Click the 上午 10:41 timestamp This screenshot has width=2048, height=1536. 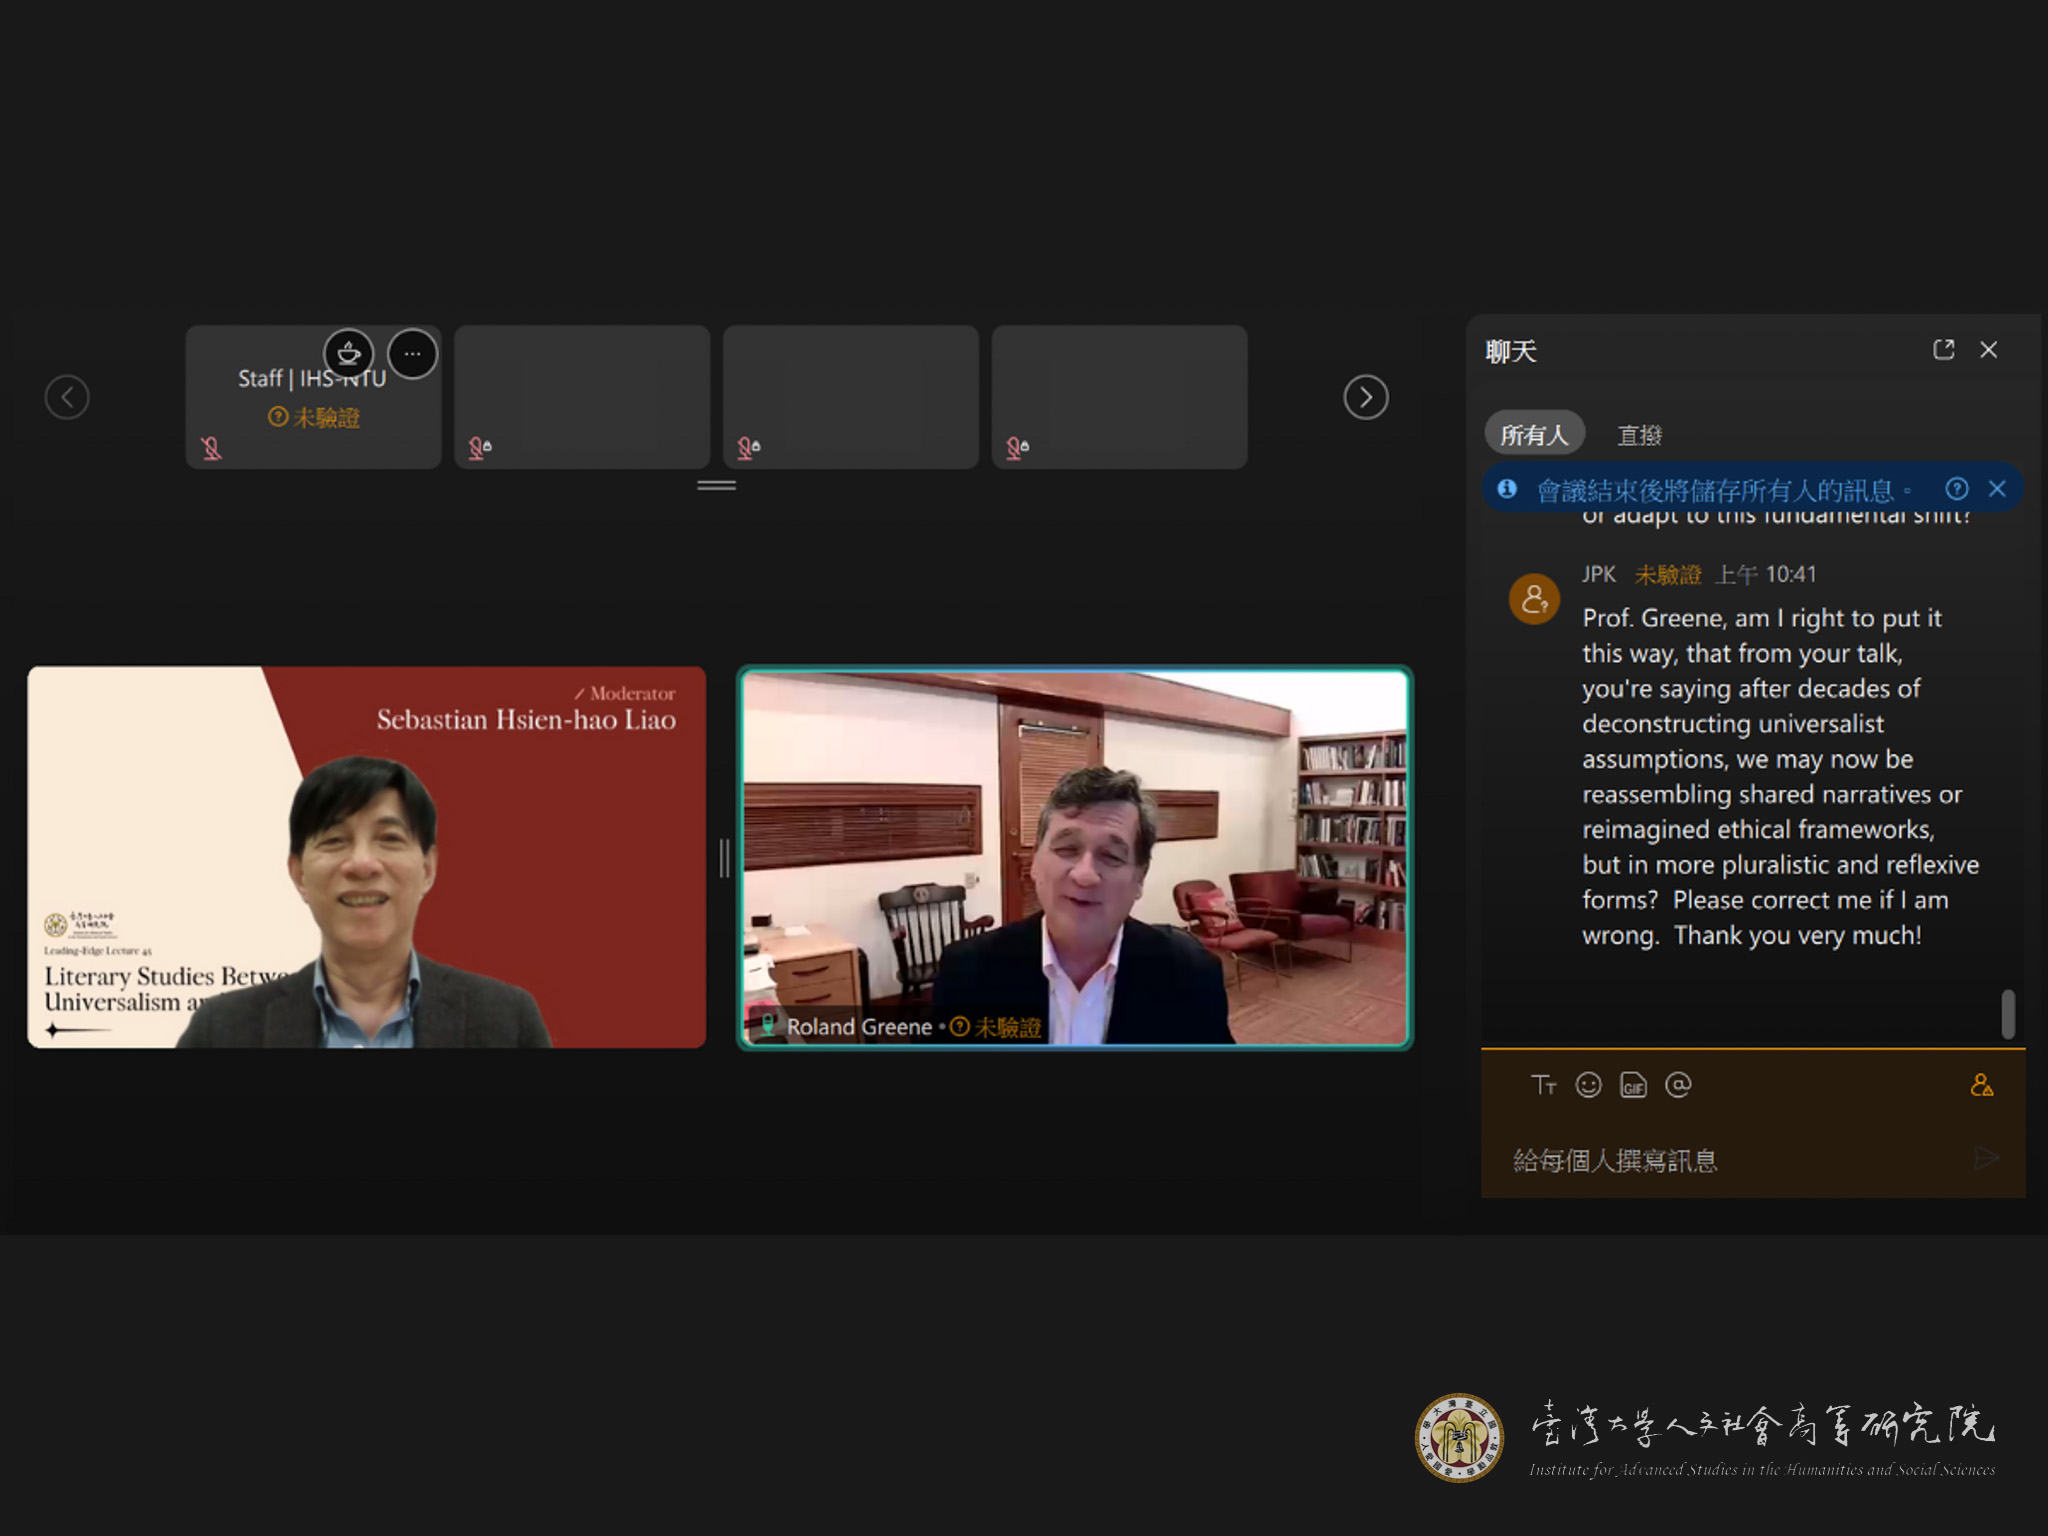point(1765,574)
